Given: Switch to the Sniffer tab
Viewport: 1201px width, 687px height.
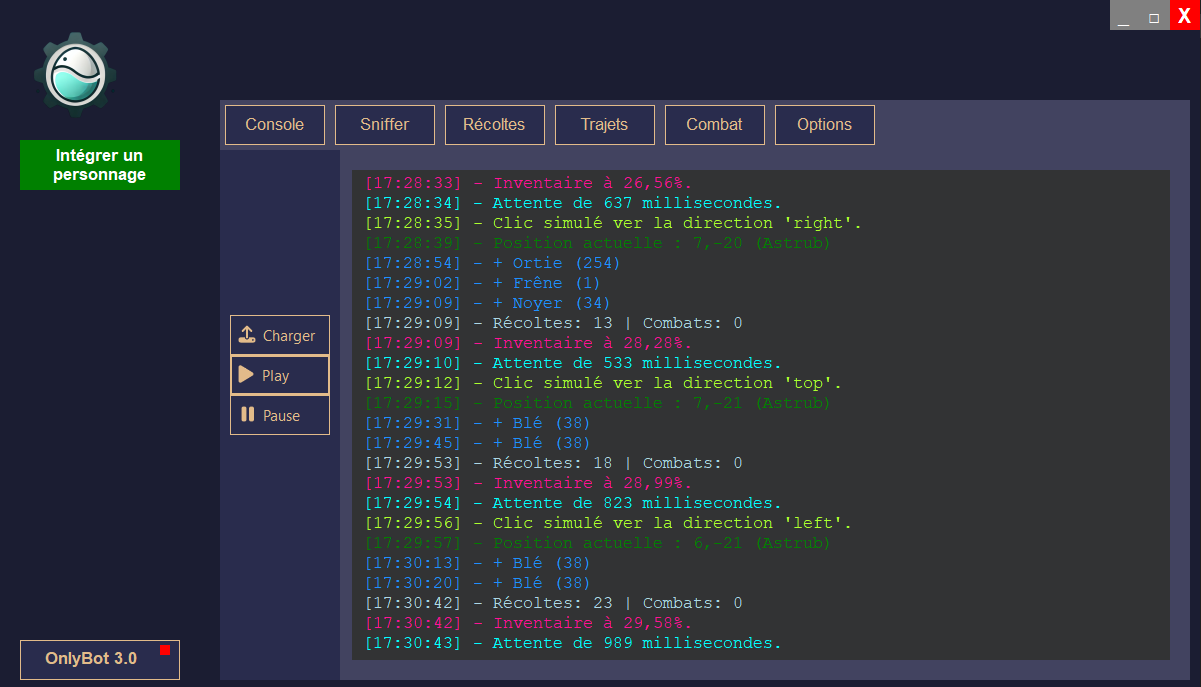Looking at the screenshot, I should 385,125.
